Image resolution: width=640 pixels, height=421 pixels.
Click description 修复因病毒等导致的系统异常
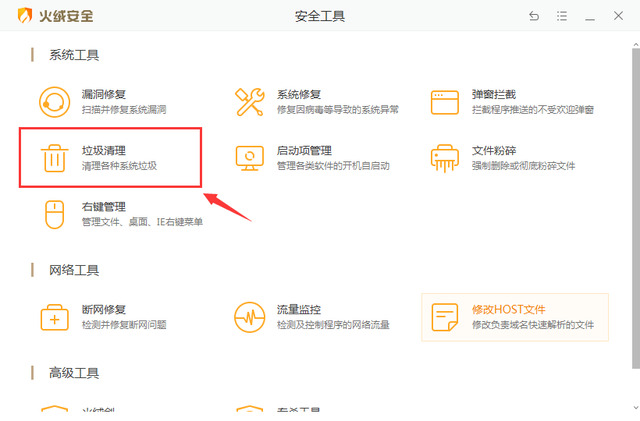(338, 109)
